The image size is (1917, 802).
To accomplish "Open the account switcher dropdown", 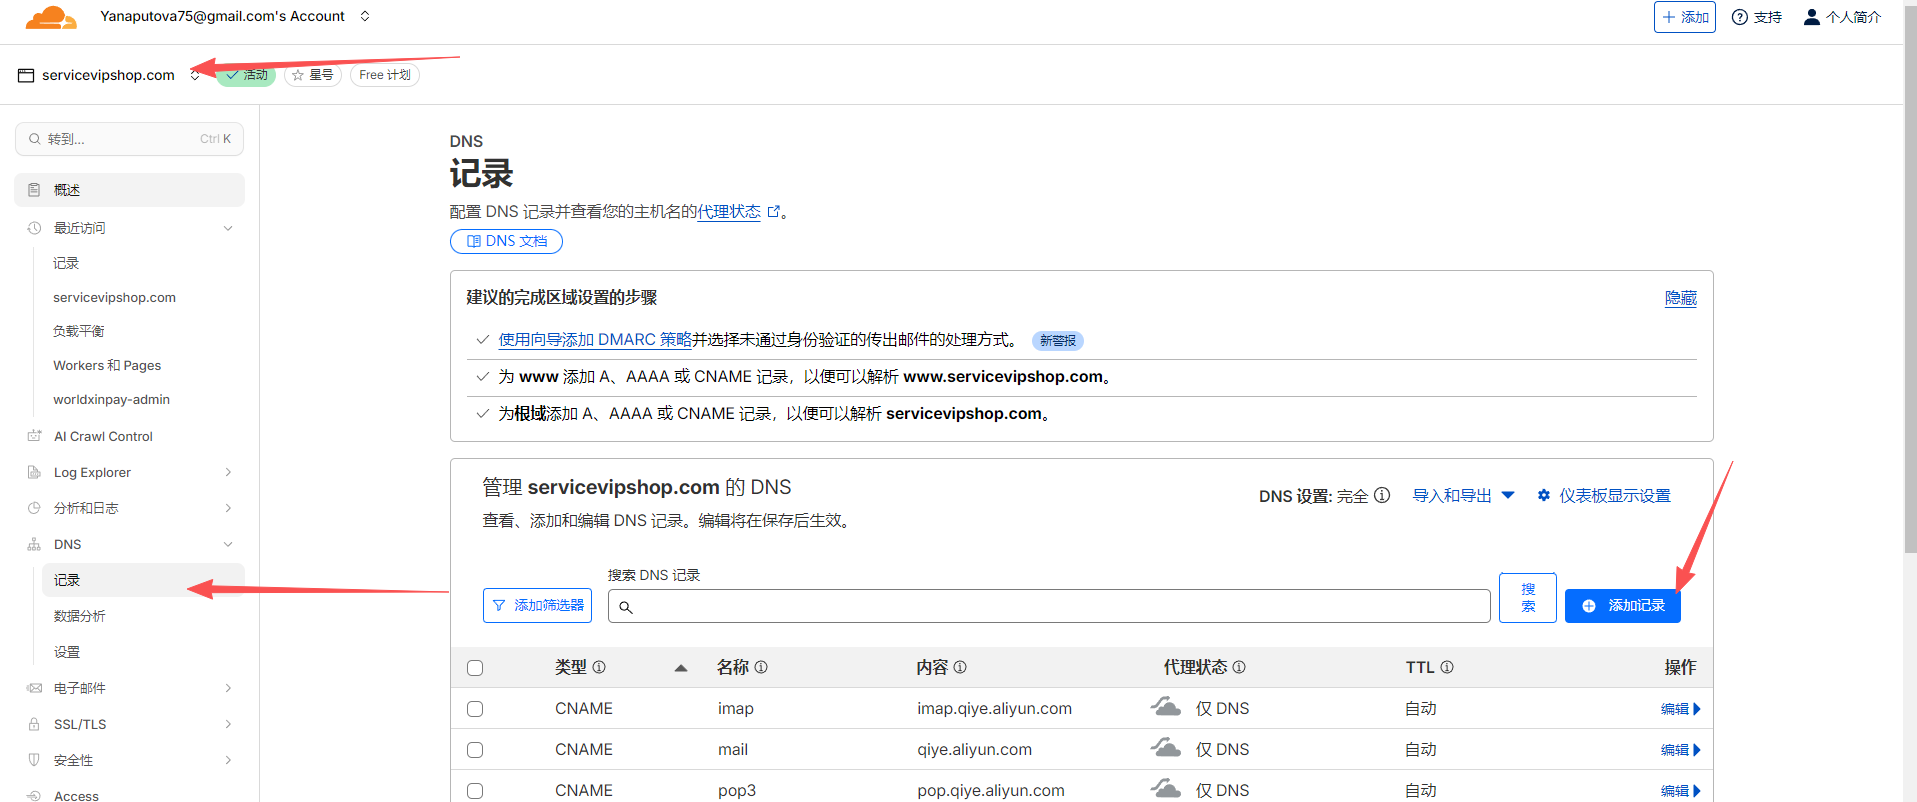I will click(x=365, y=16).
